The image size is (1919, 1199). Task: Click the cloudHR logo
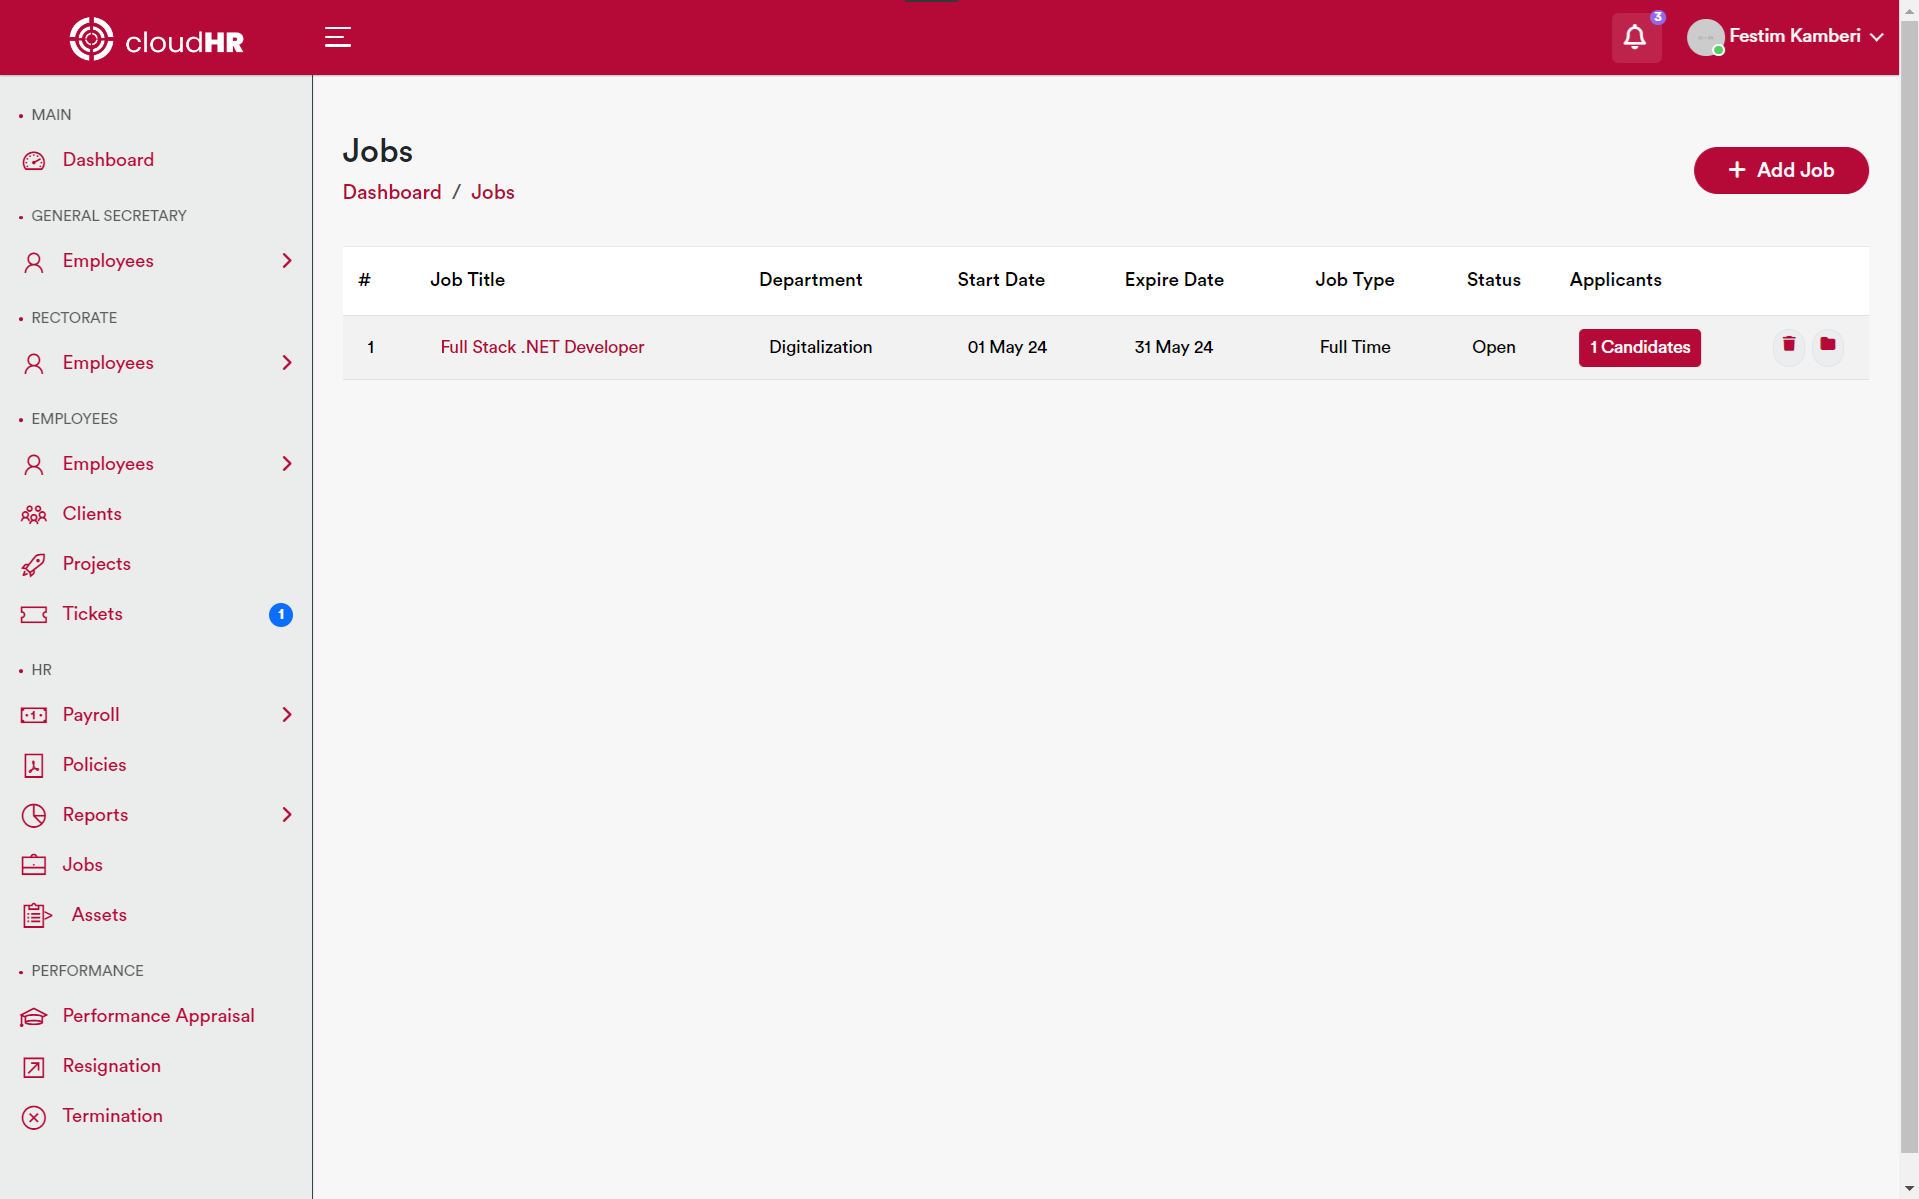[x=157, y=40]
